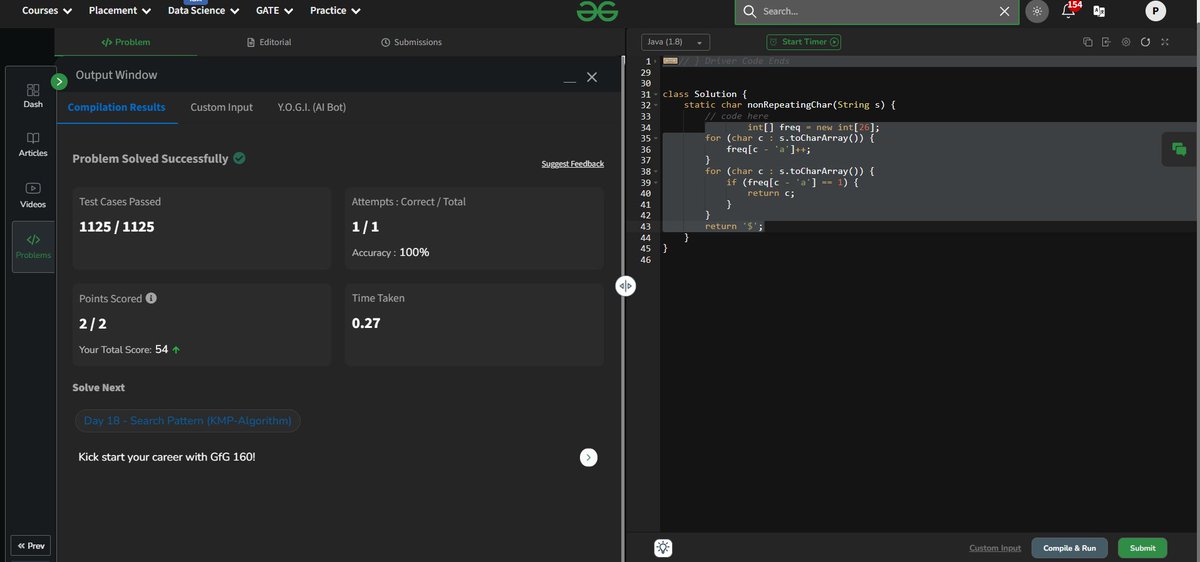Switch to the Problem tab
Image resolution: width=1200 pixels, height=562 pixels.
(x=126, y=42)
